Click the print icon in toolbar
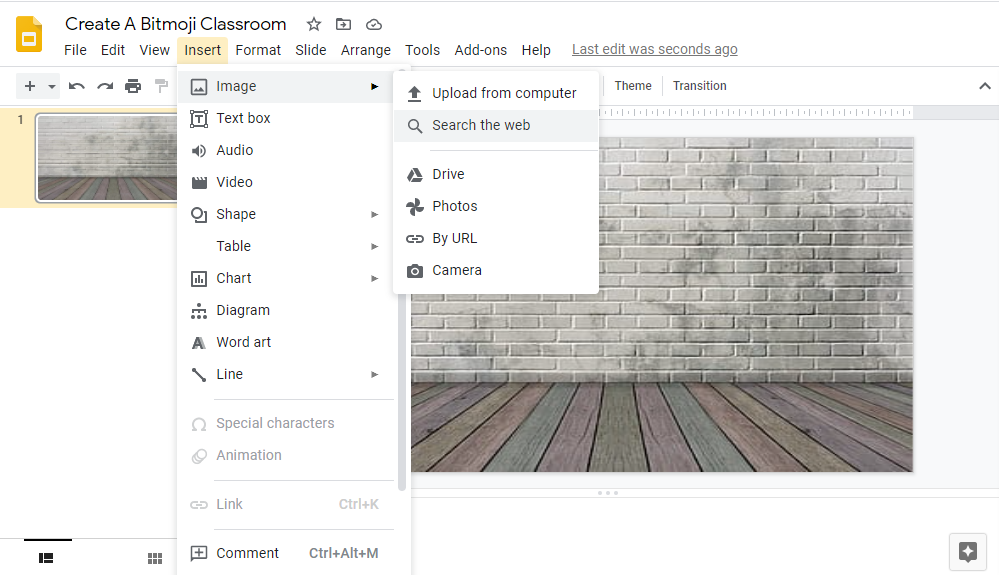 click(133, 86)
